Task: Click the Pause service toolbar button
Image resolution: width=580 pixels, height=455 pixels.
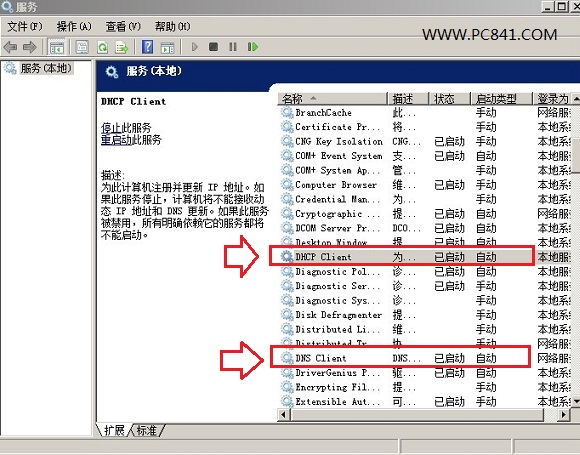Action: (233, 47)
